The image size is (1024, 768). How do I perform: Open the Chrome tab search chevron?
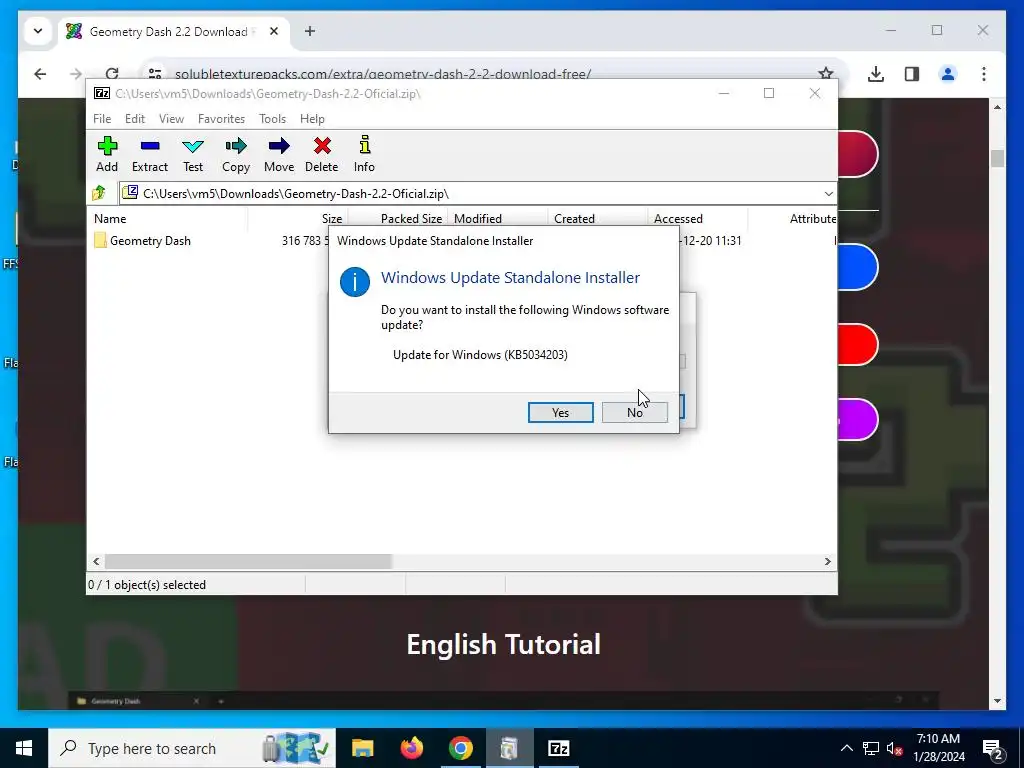[x=38, y=31]
